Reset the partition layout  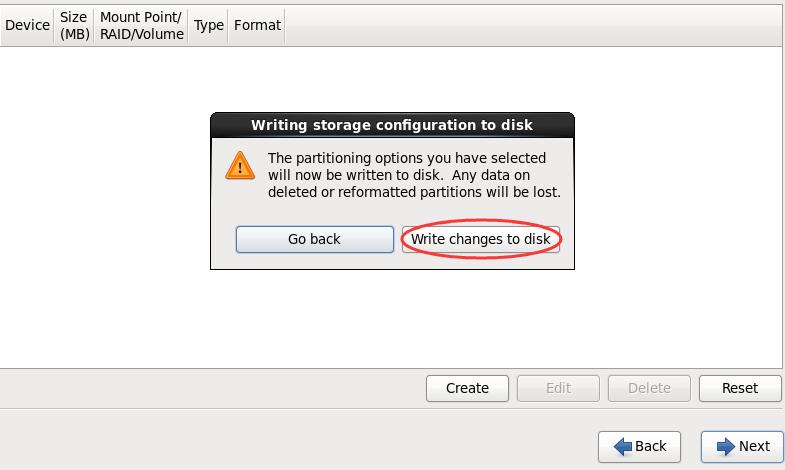click(x=740, y=388)
